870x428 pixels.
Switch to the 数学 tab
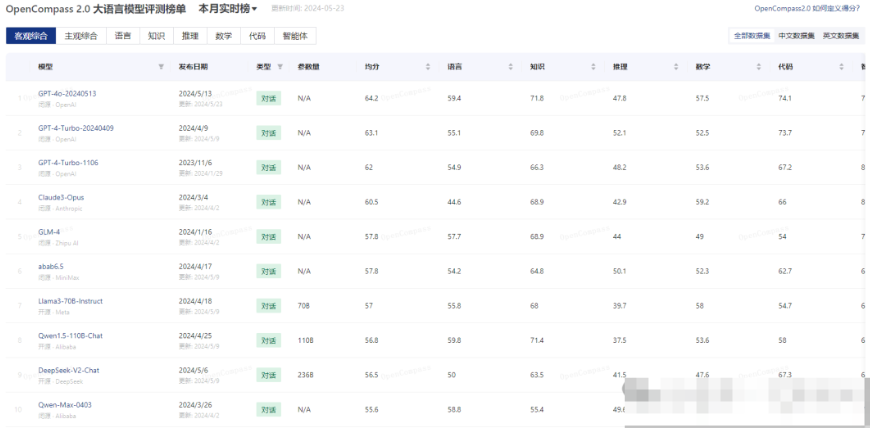(x=224, y=36)
